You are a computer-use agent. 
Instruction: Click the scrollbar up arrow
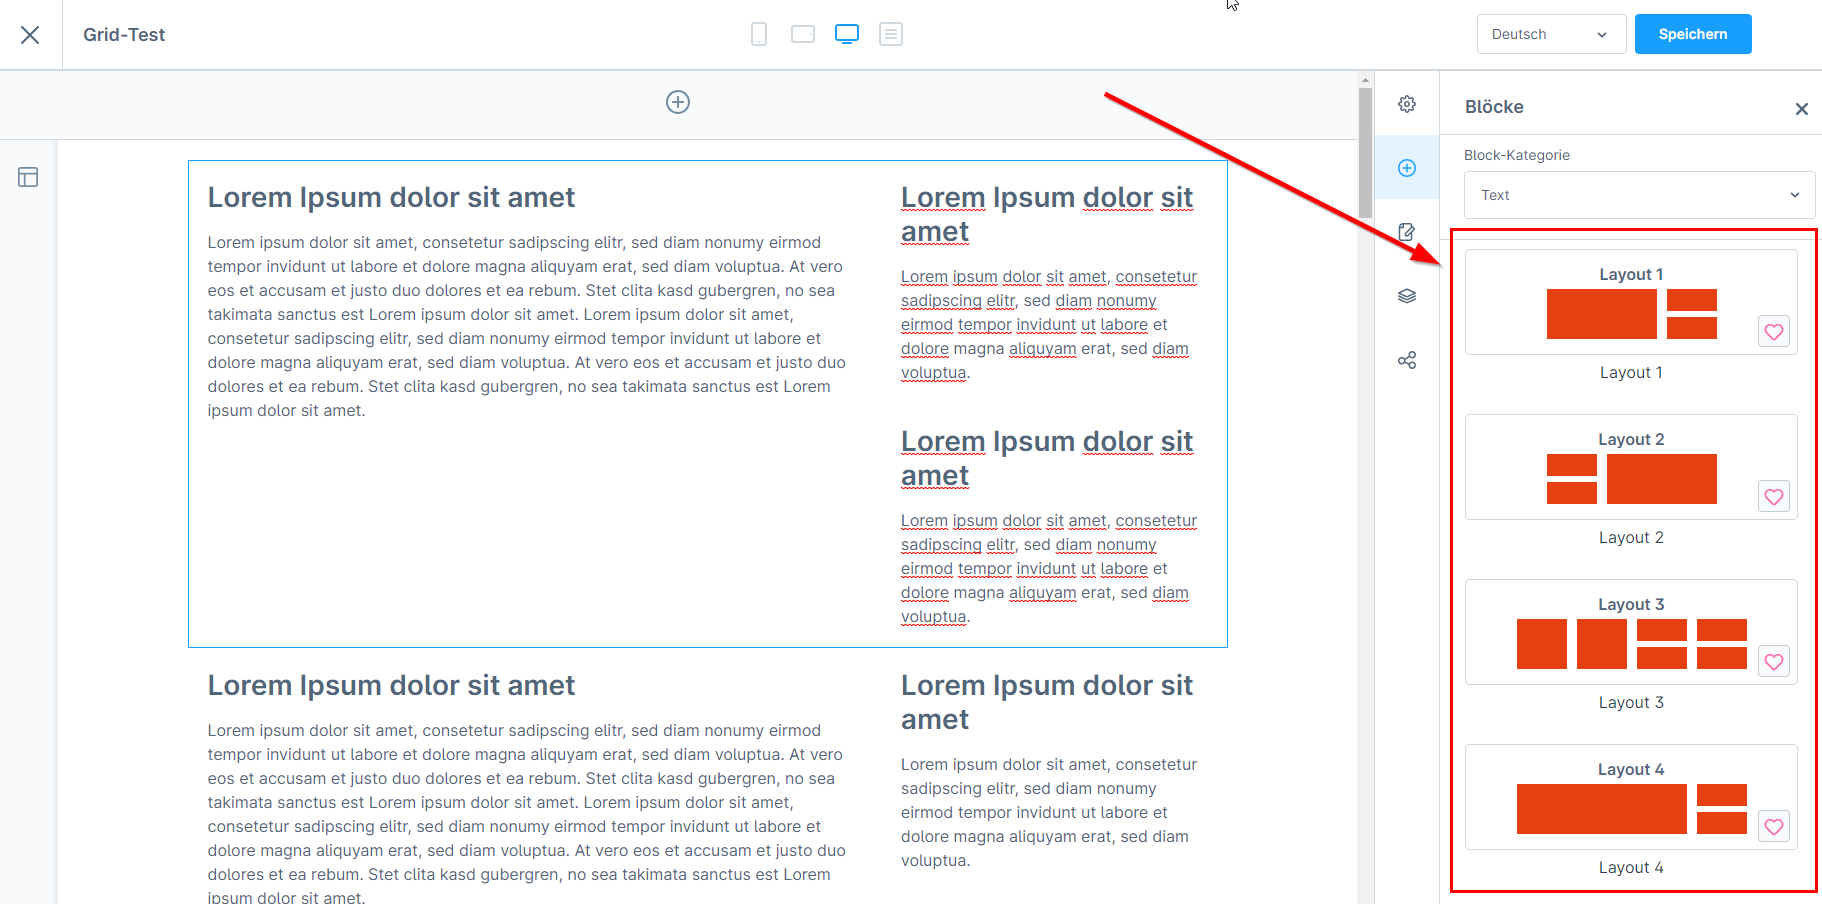pyautogui.click(x=1365, y=79)
